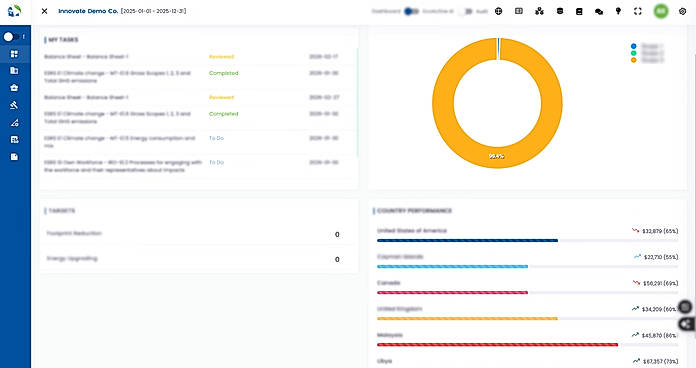Click the 0 value for Energy Upgrading
This screenshot has height=368, width=696.
coord(337,259)
